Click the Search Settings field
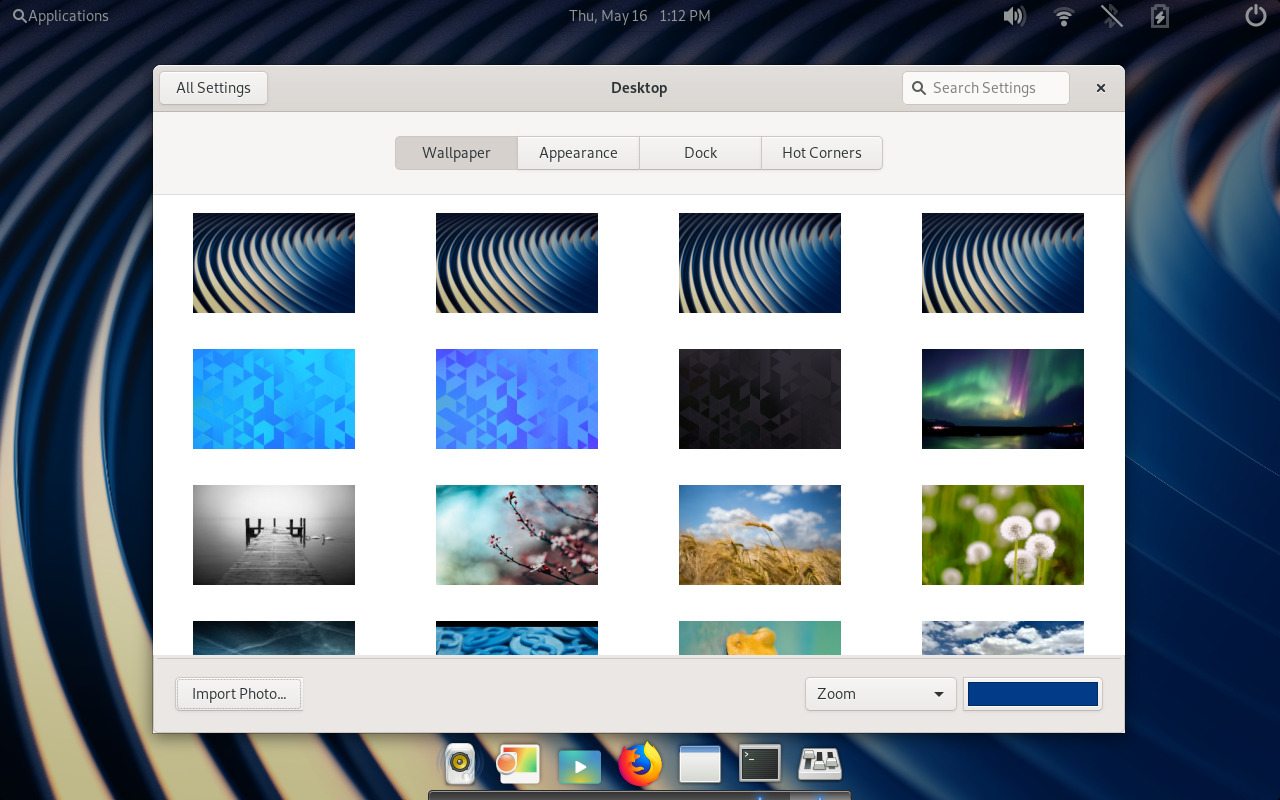 [985, 87]
